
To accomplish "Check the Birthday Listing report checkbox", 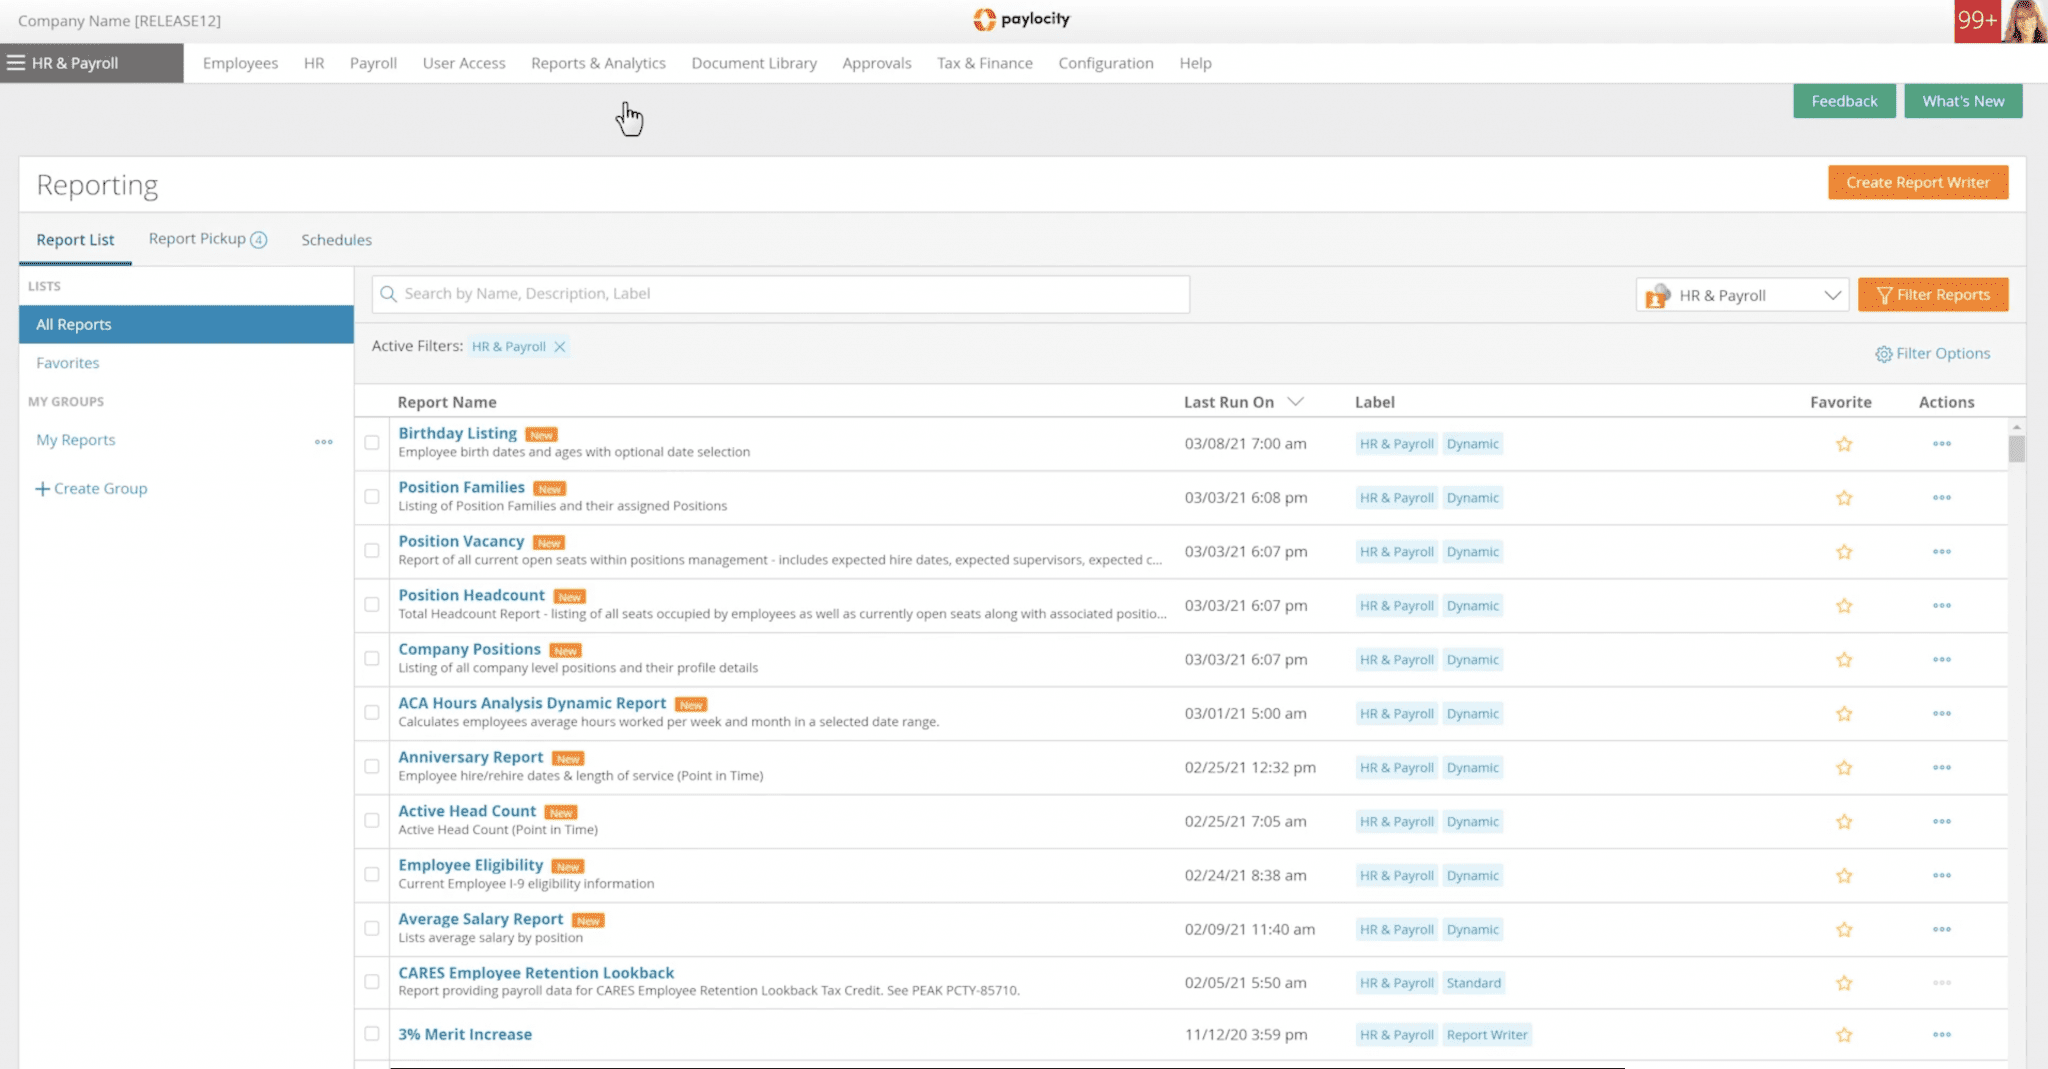I will pyautogui.click(x=372, y=443).
